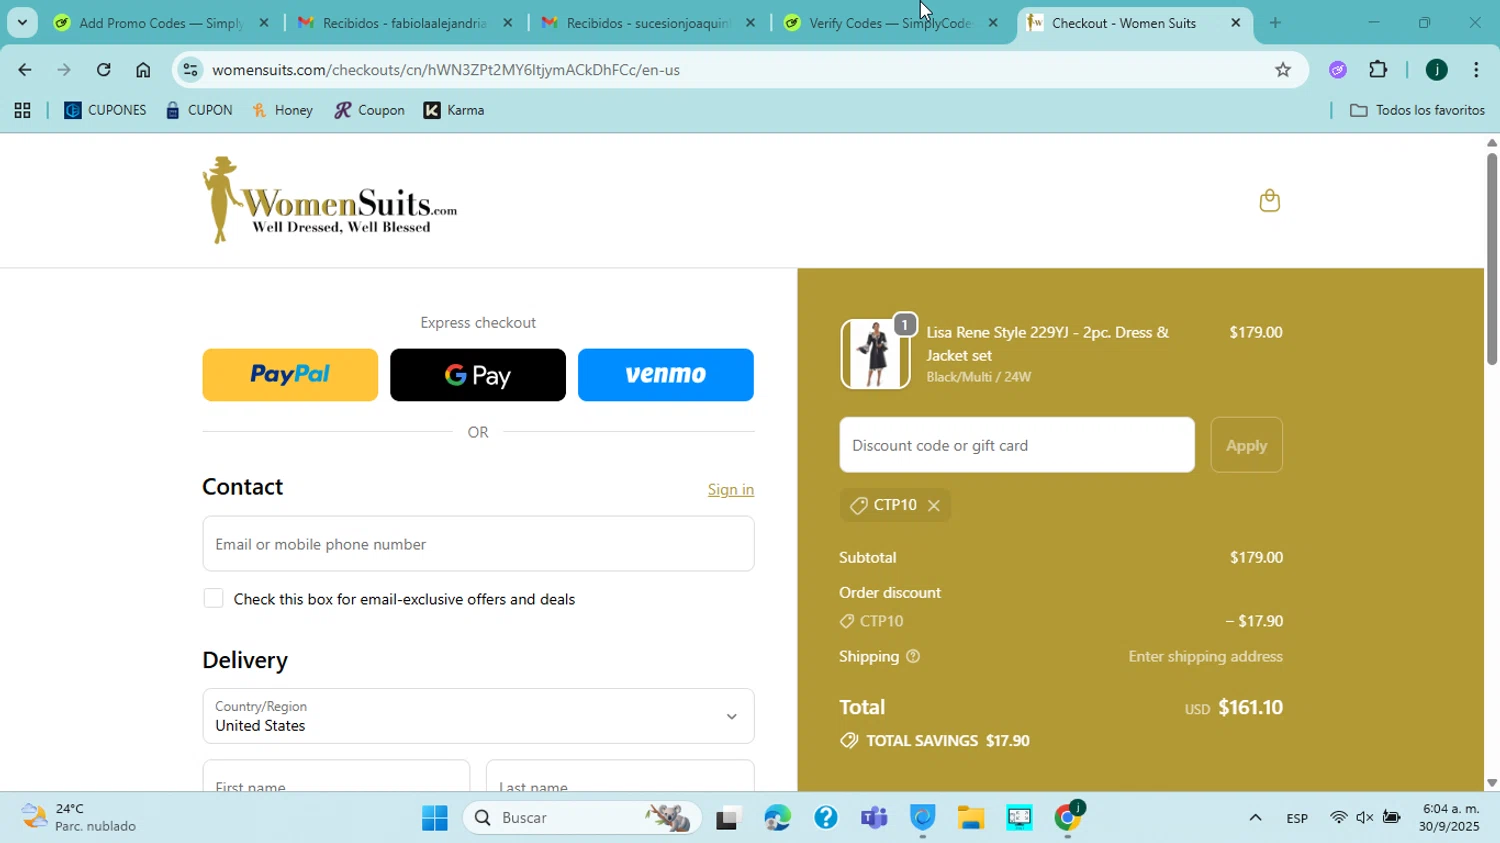Open volume control in the tray
Viewport: 1500px width, 843px height.
coord(1364,818)
